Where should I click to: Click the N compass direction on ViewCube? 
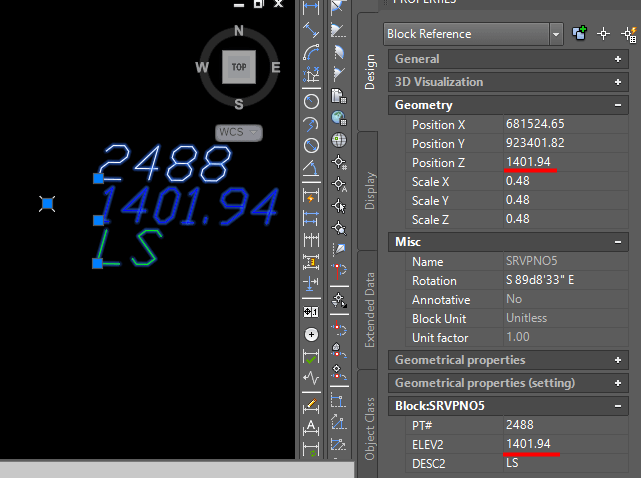(239, 31)
